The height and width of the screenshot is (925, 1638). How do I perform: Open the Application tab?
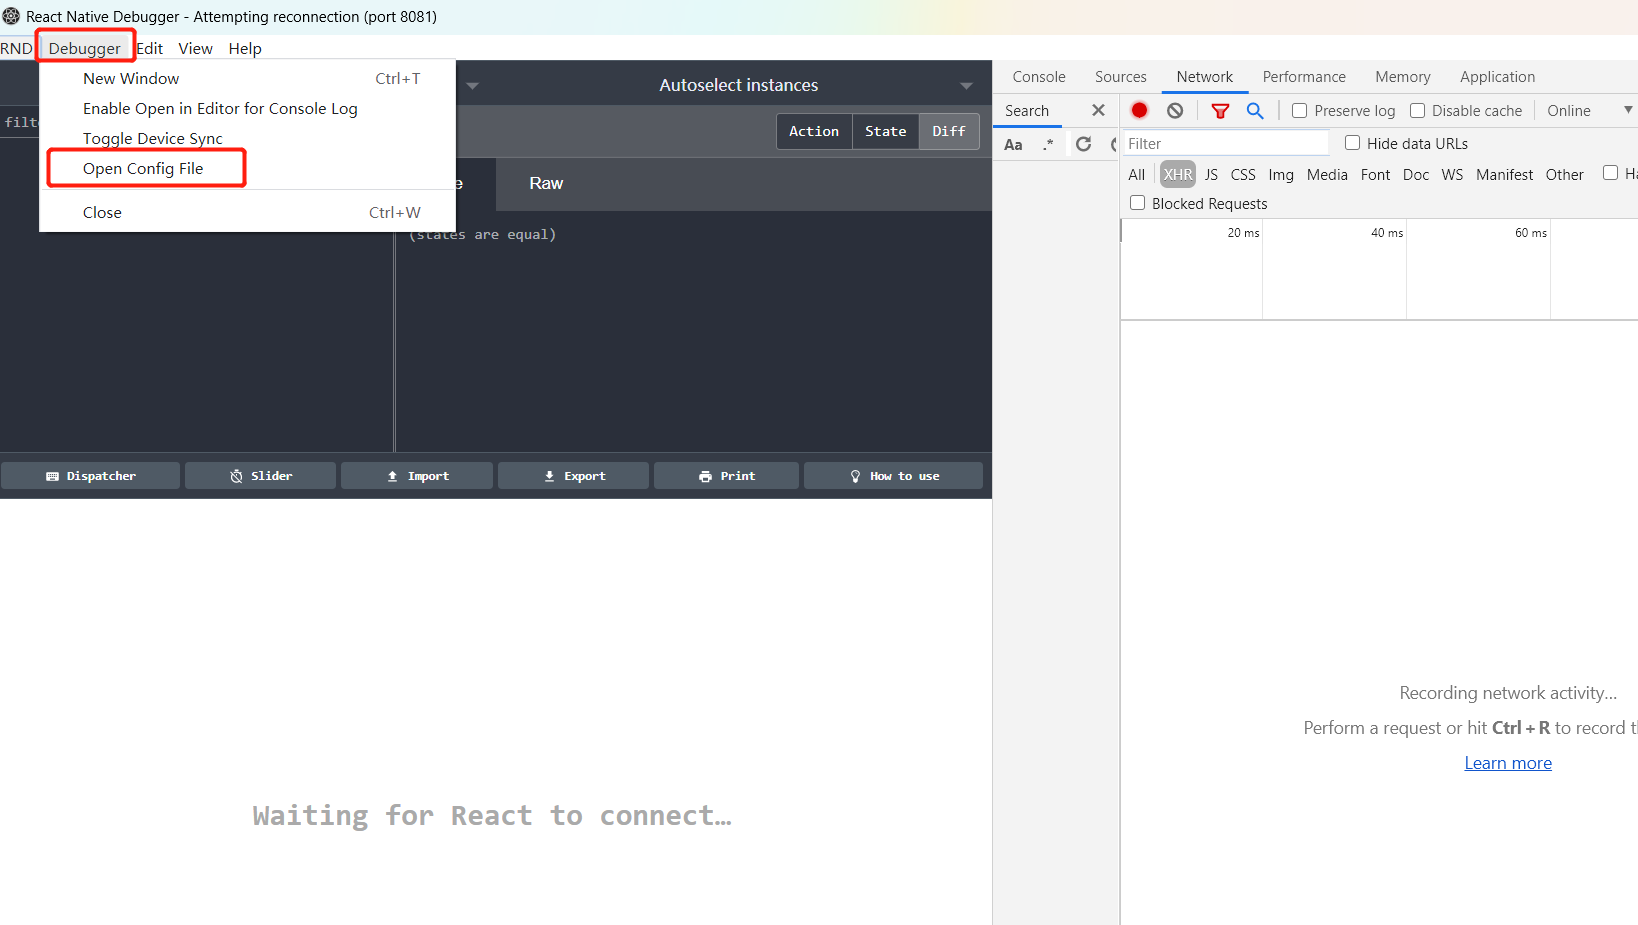click(1497, 76)
